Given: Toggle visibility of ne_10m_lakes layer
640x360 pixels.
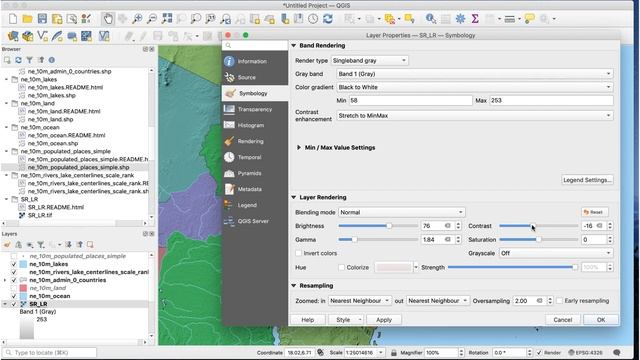Looking at the screenshot, I should tap(14, 264).
